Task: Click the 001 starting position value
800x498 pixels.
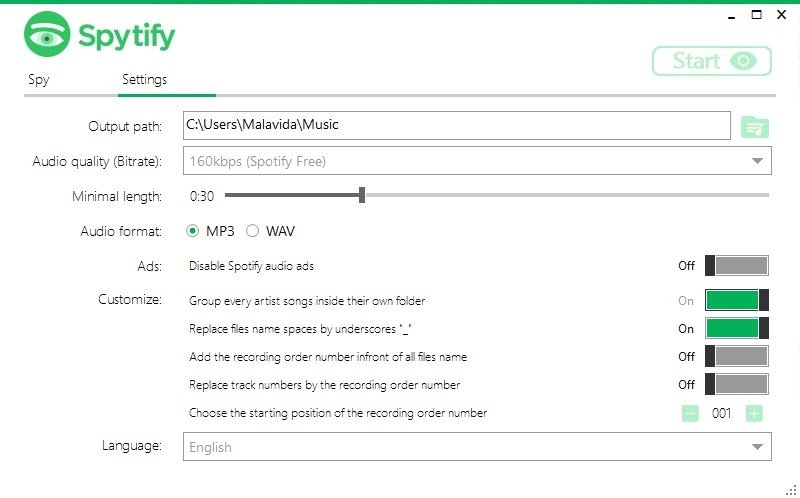Action: pos(721,413)
